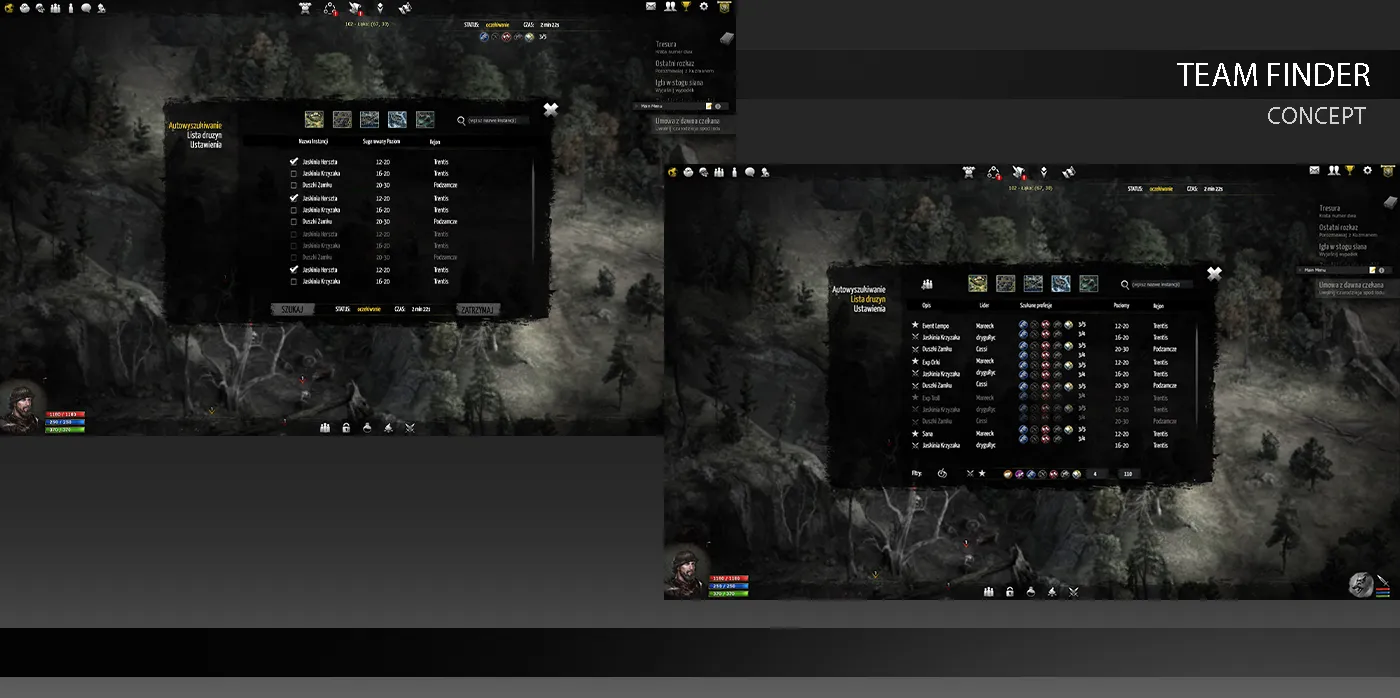Collapse the Umowa z dawna czekana quest
Image resolution: width=1400 pixels, height=698 pixels.
click(x=1351, y=284)
